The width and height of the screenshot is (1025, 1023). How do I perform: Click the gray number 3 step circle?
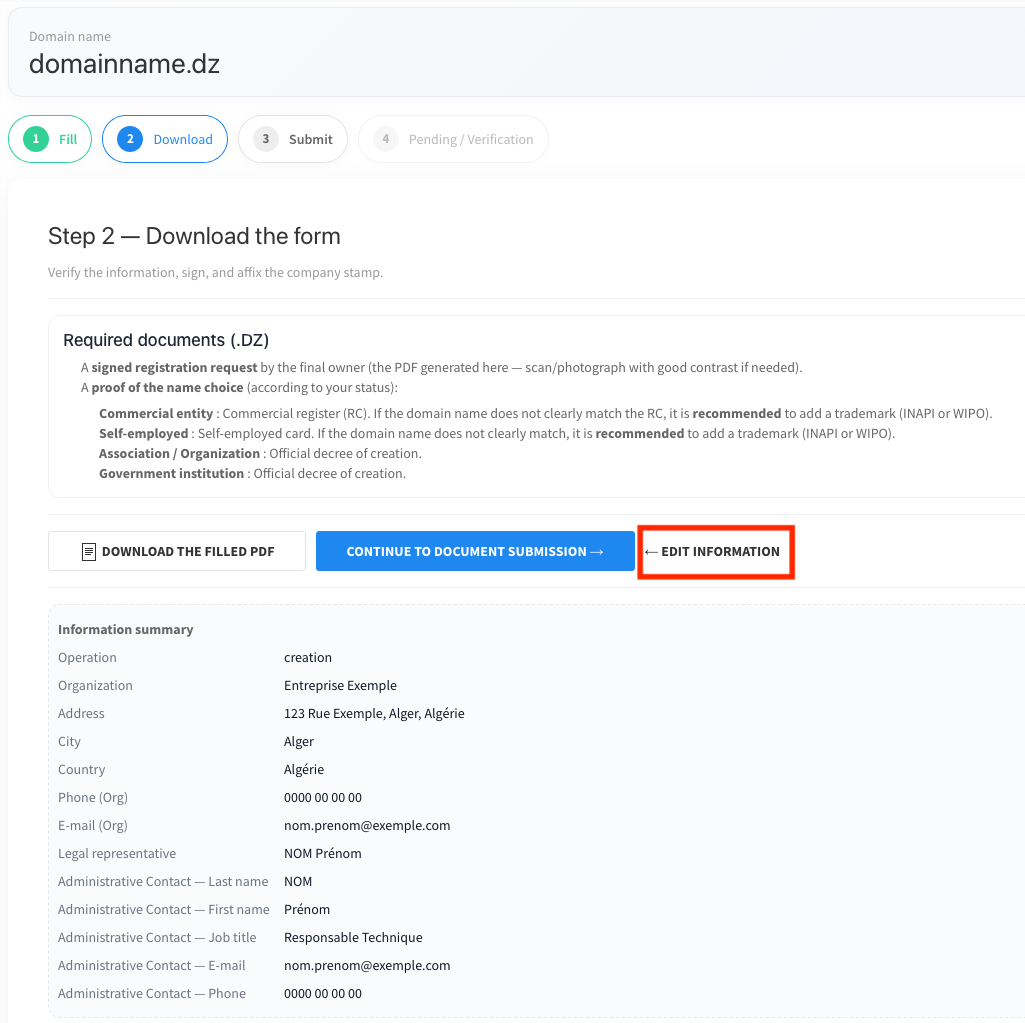[x=266, y=139]
